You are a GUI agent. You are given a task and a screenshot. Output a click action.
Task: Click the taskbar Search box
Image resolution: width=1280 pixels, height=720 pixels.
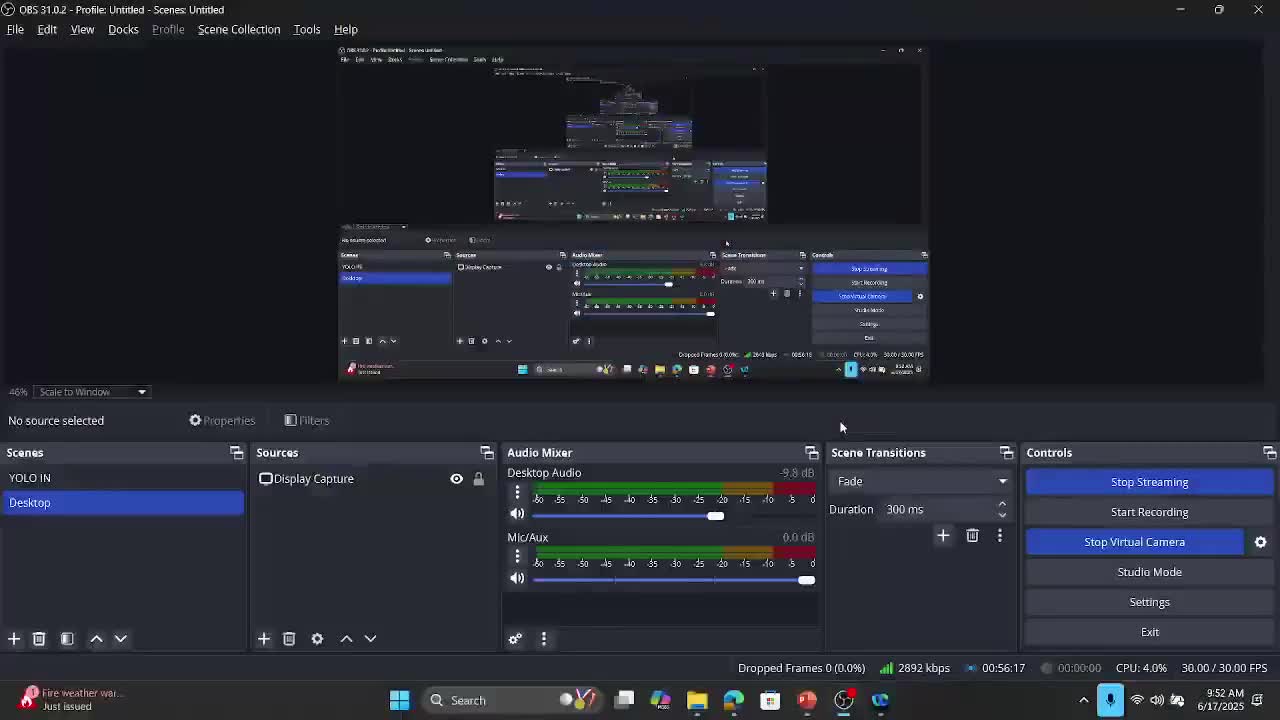tap(512, 700)
